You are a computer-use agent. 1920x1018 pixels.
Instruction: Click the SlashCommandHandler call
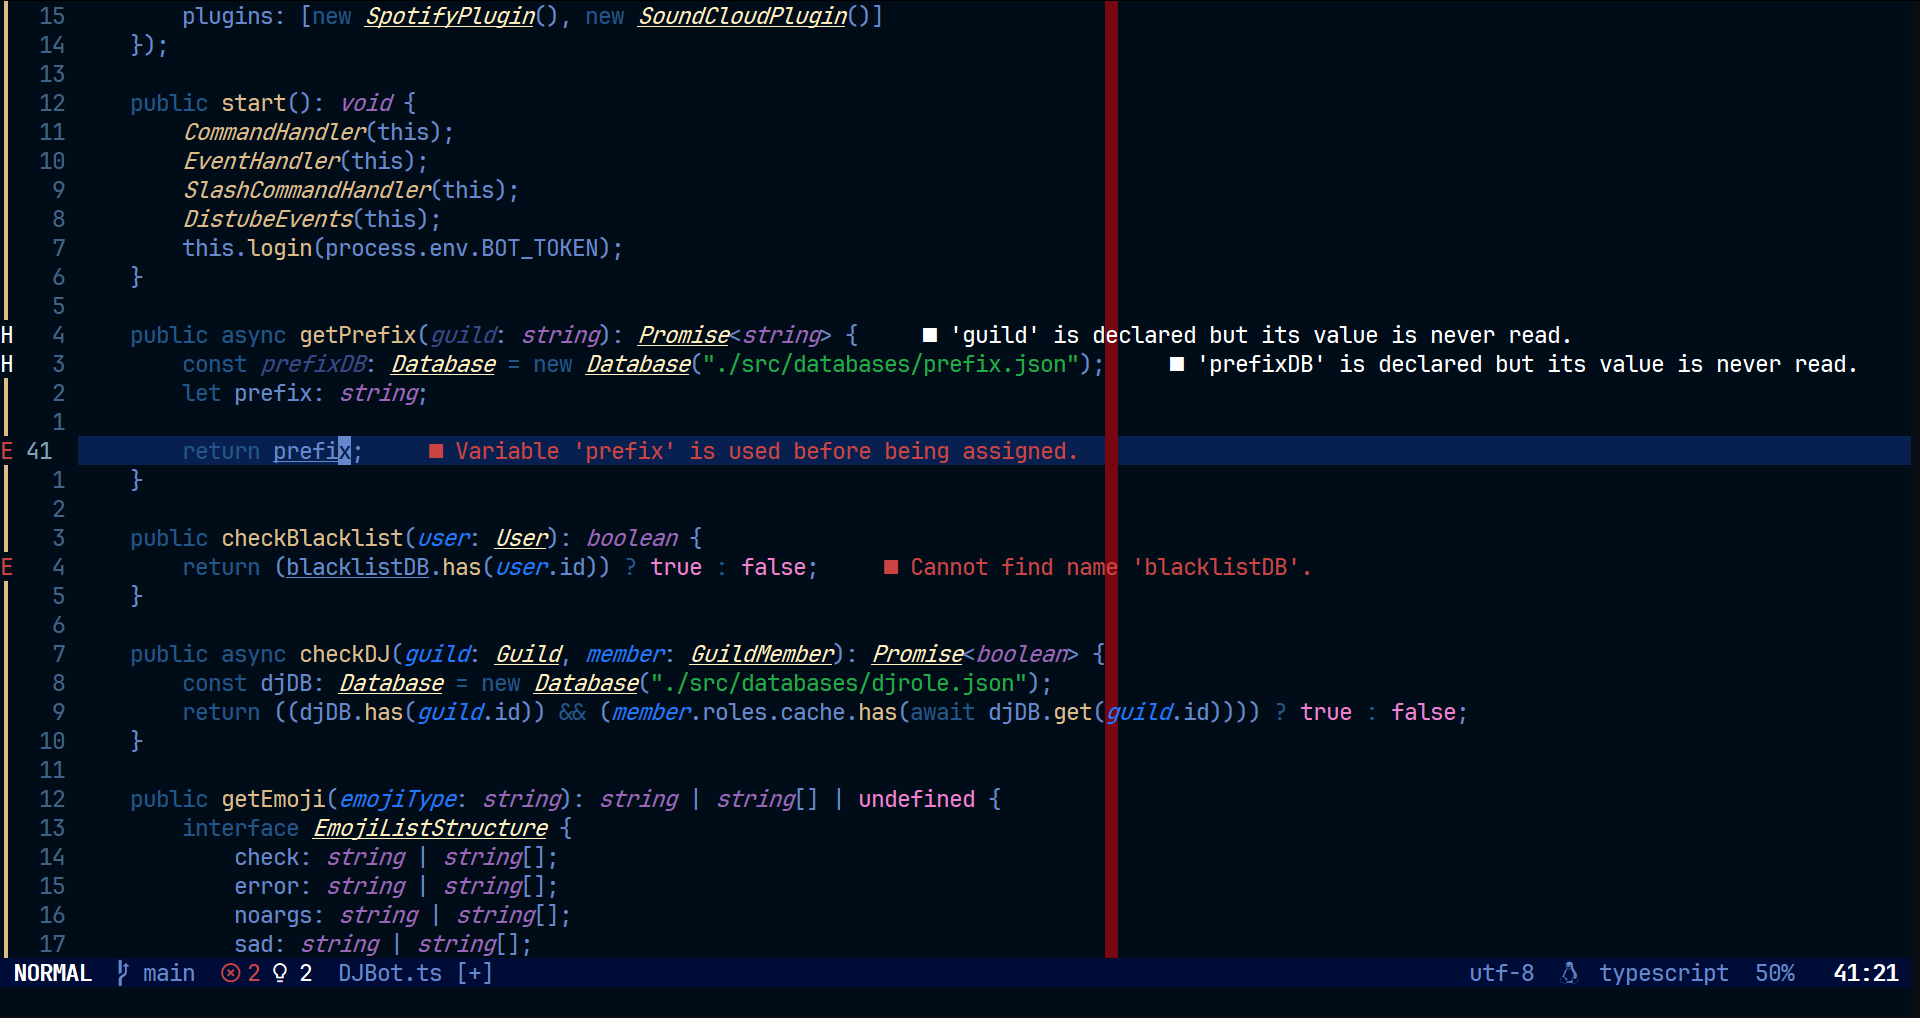(x=307, y=190)
